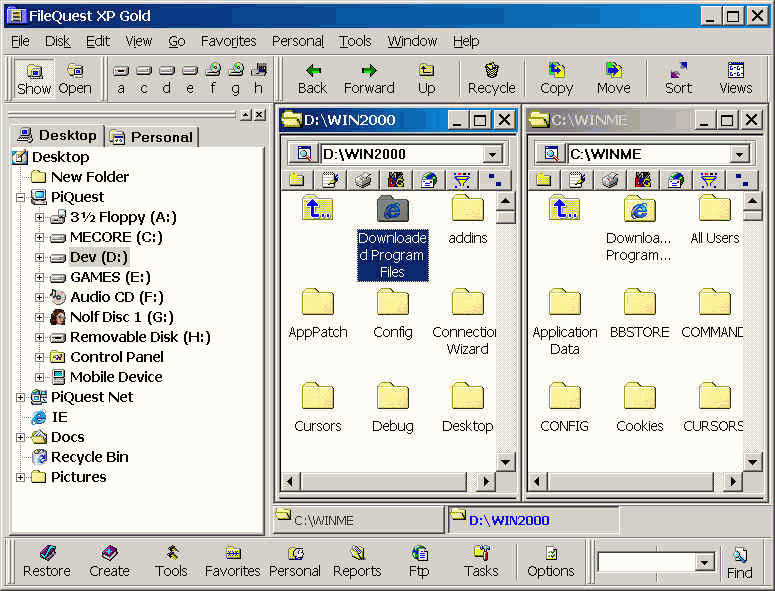Select CD drive g in the drive toolbar
The height and width of the screenshot is (591, 775).
pyautogui.click(x=236, y=79)
